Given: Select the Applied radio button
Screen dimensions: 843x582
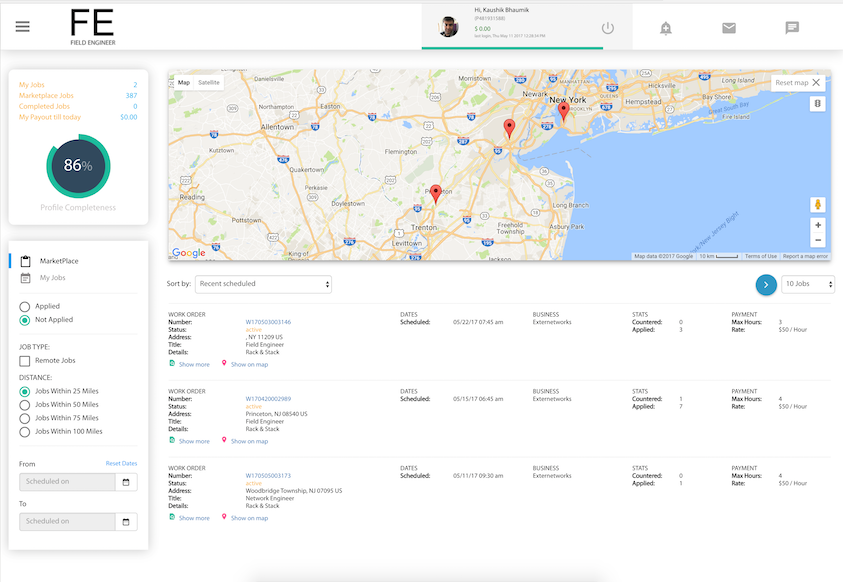Looking at the screenshot, I should point(25,306).
